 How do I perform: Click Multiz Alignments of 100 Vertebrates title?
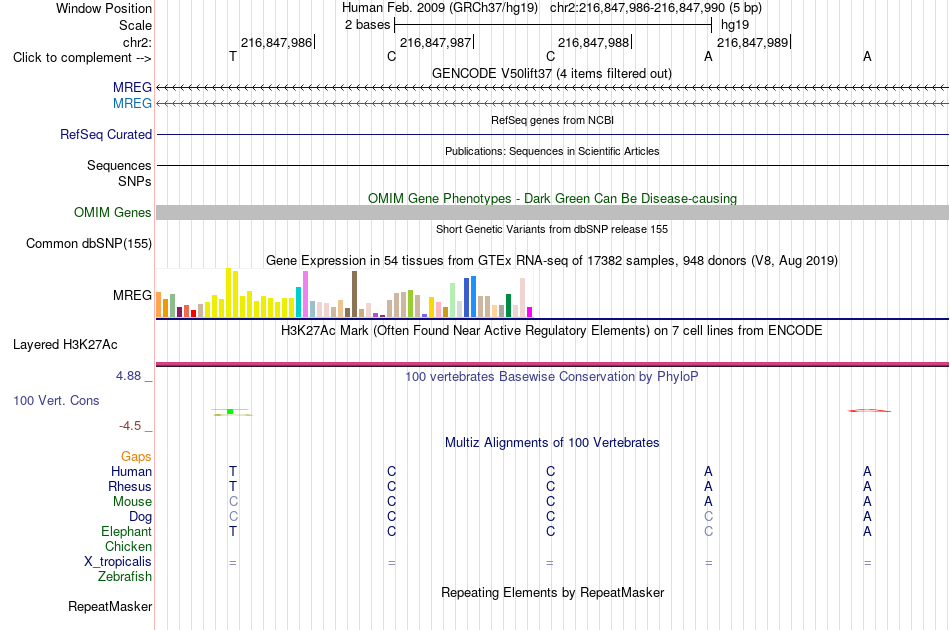552,442
